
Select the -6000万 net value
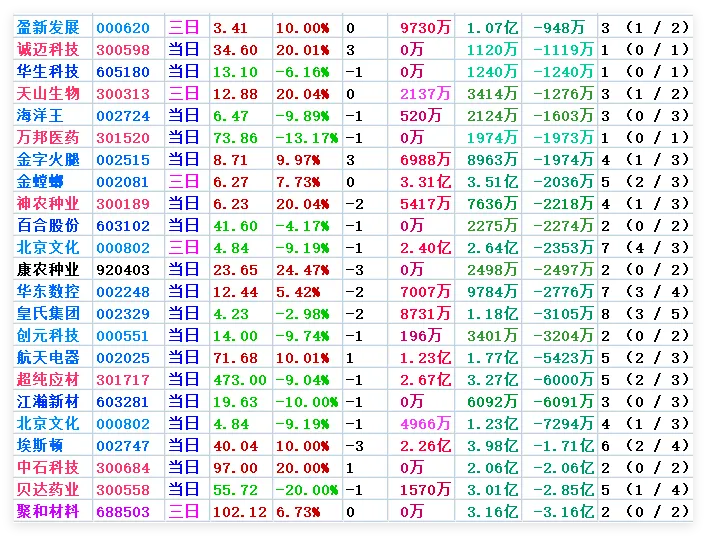coord(563,380)
